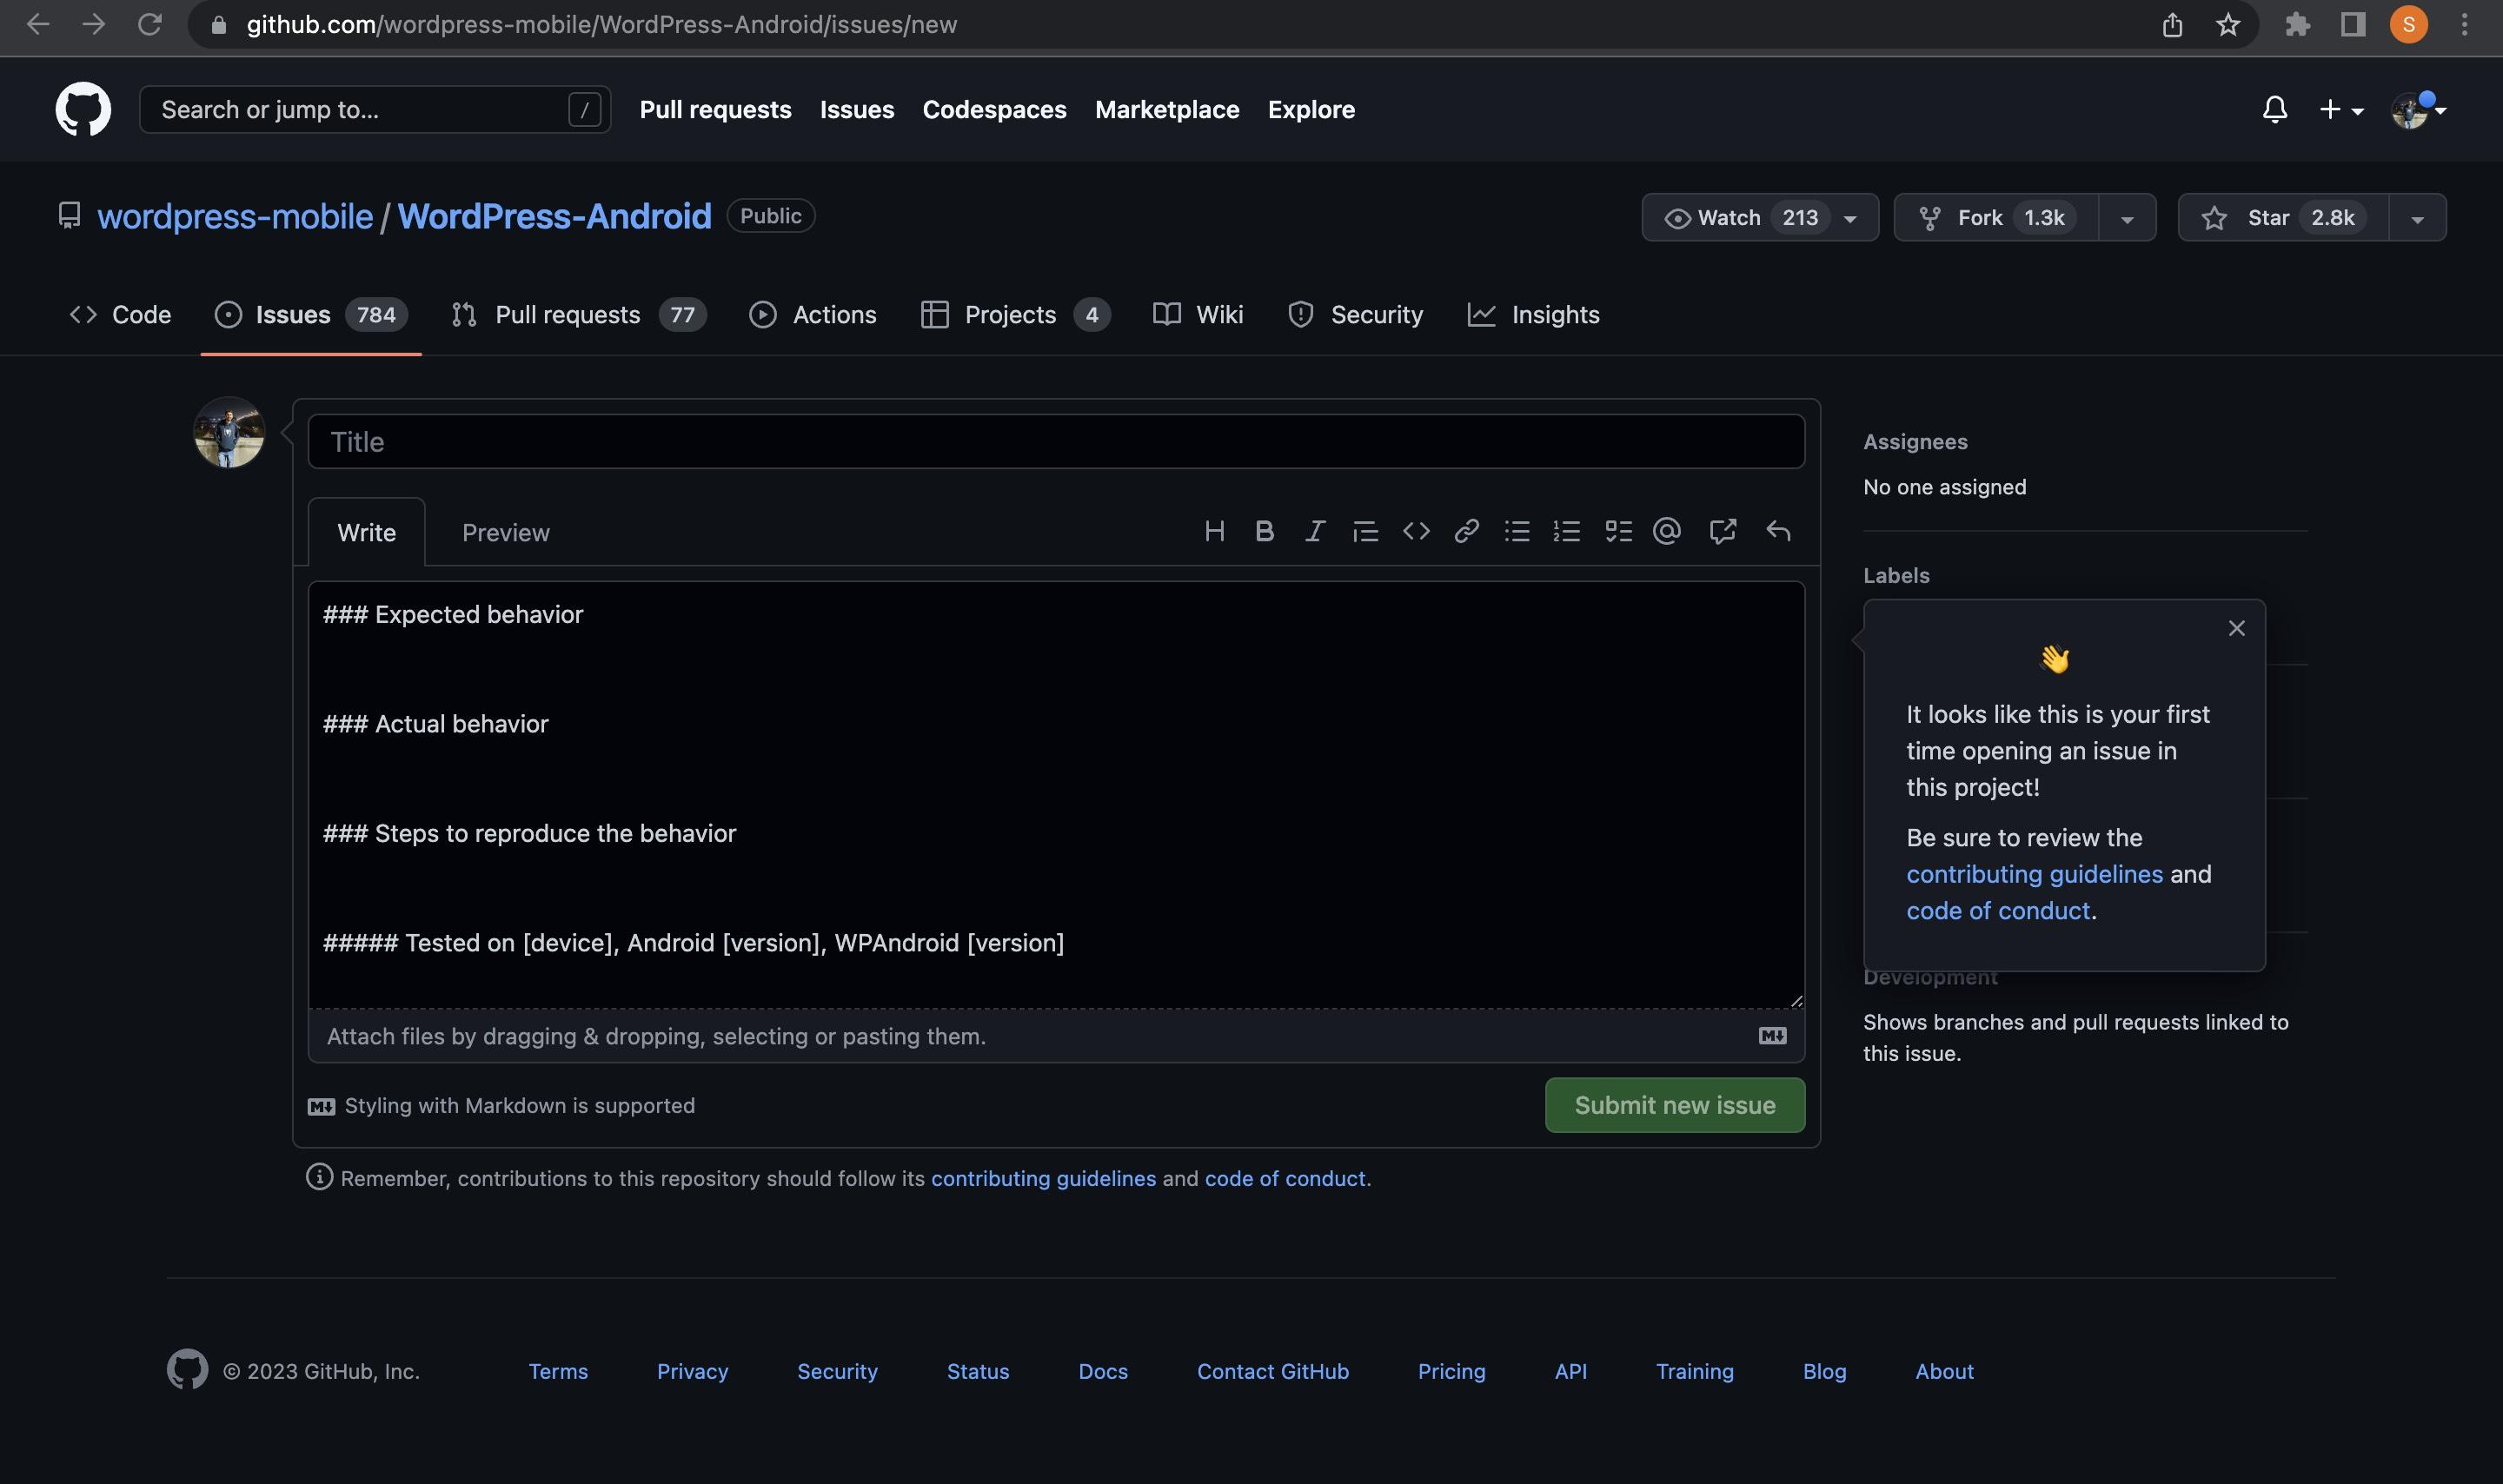The width and height of the screenshot is (2503, 1484).
Task: Click the issue Title field
Action: pyautogui.click(x=1056, y=442)
